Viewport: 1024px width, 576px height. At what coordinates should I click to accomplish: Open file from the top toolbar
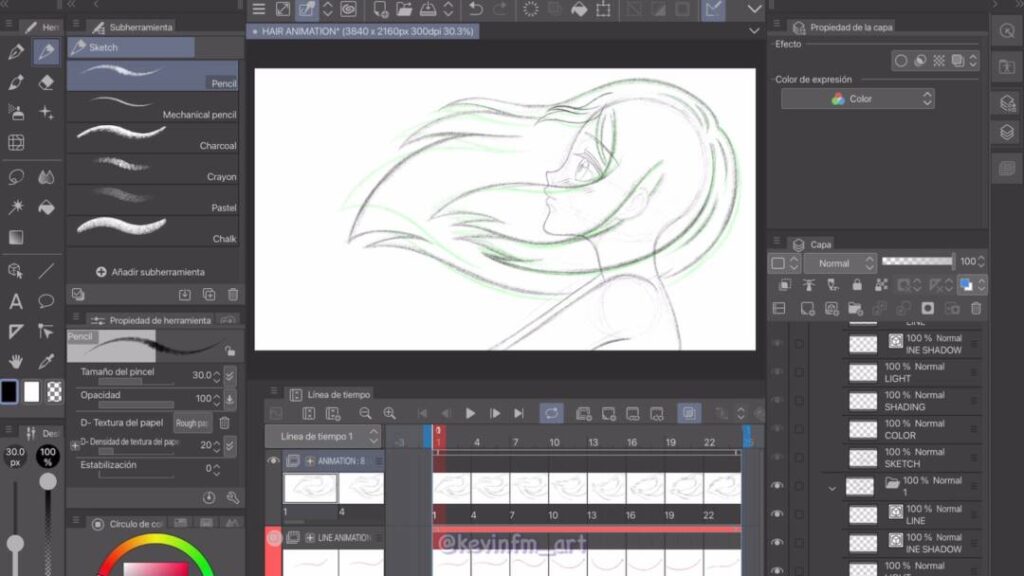tap(404, 9)
